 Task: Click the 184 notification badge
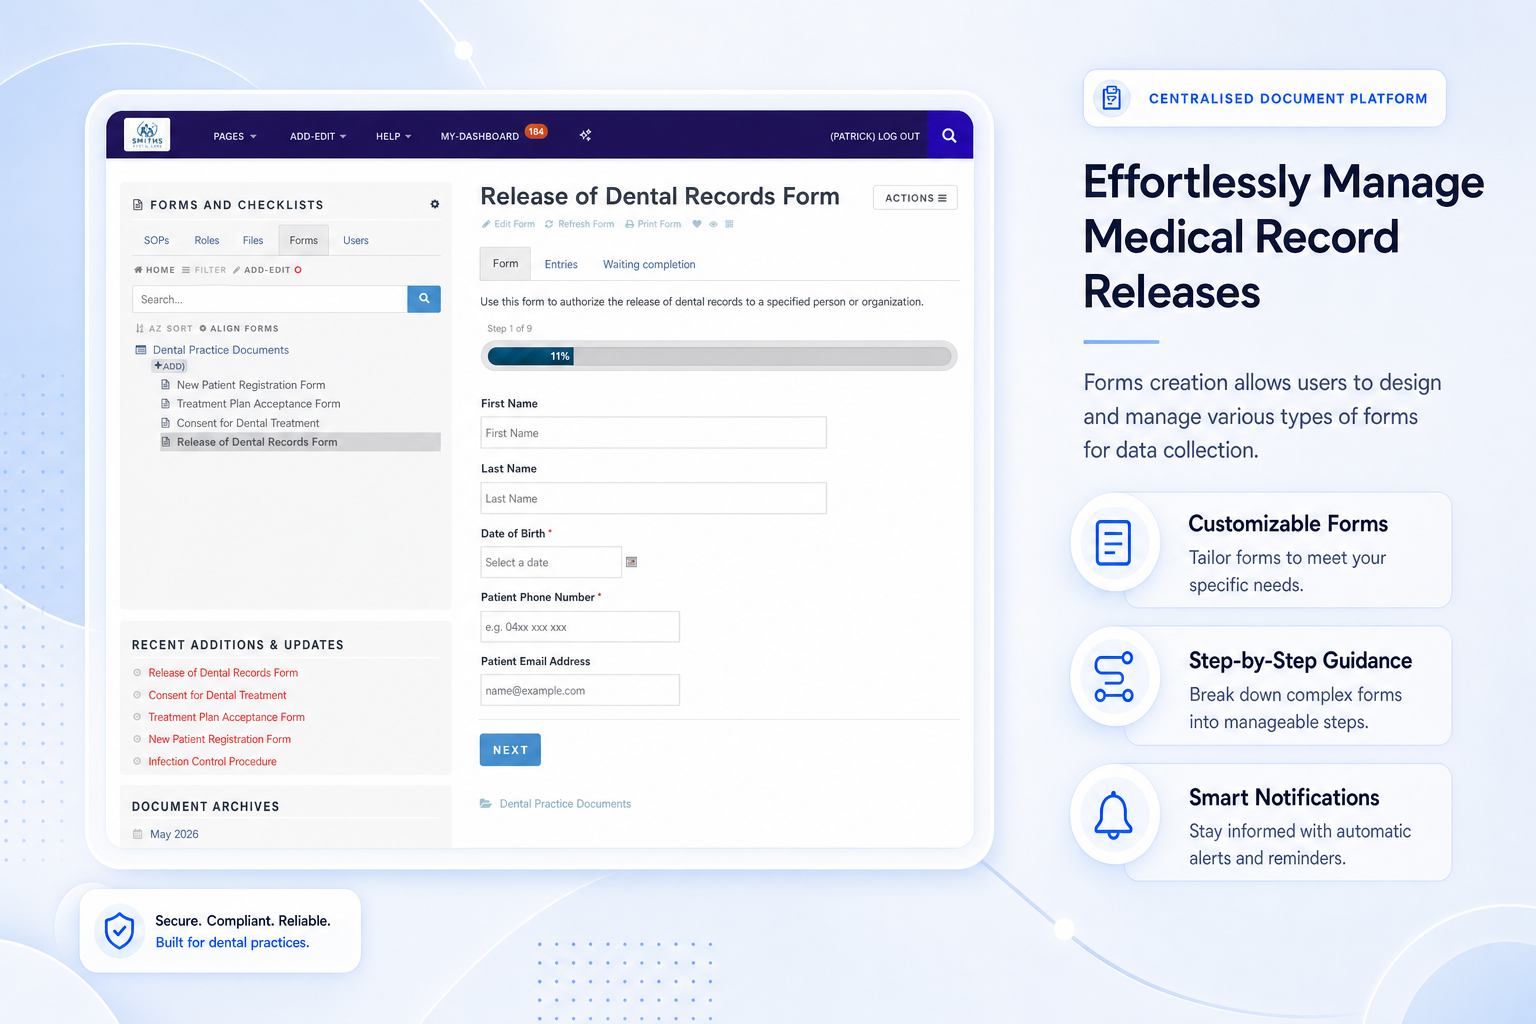pos(536,131)
